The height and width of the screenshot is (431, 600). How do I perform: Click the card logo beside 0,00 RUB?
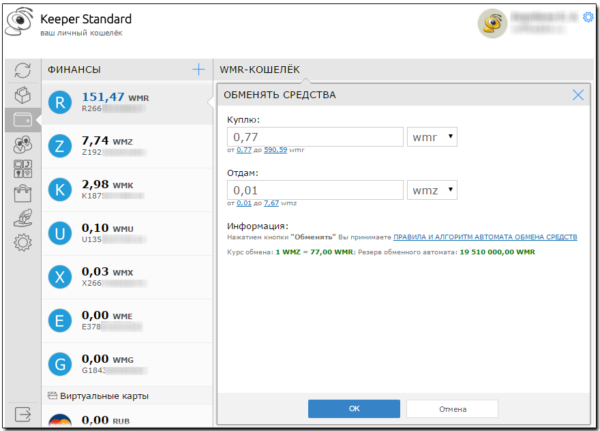click(x=60, y=420)
